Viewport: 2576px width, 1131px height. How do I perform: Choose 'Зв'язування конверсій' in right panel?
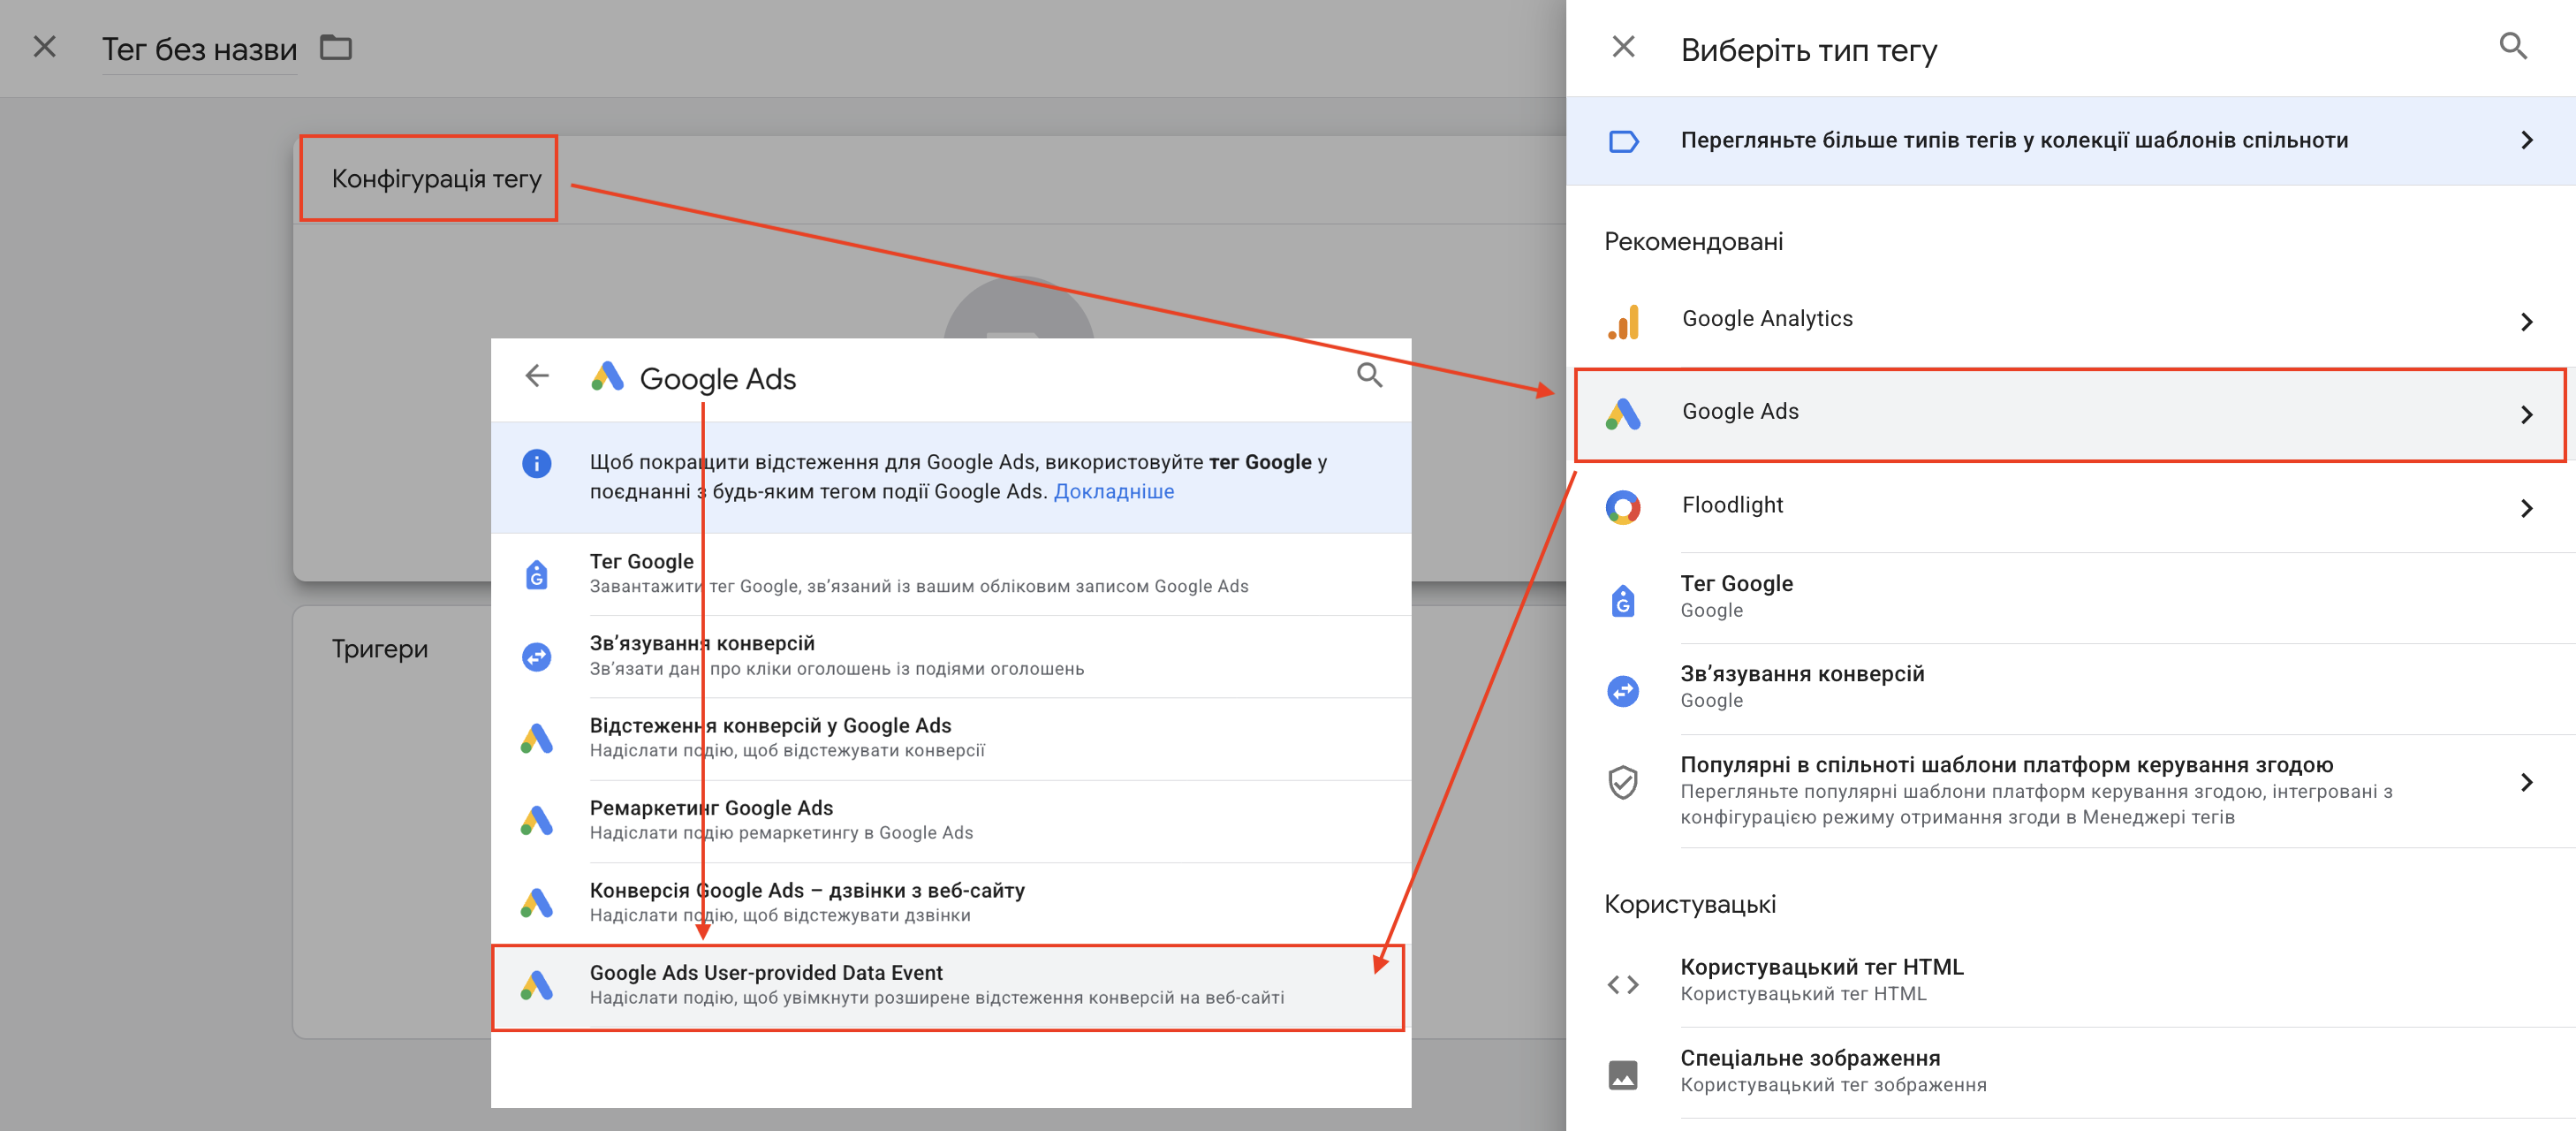pyautogui.click(x=2070, y=688)
